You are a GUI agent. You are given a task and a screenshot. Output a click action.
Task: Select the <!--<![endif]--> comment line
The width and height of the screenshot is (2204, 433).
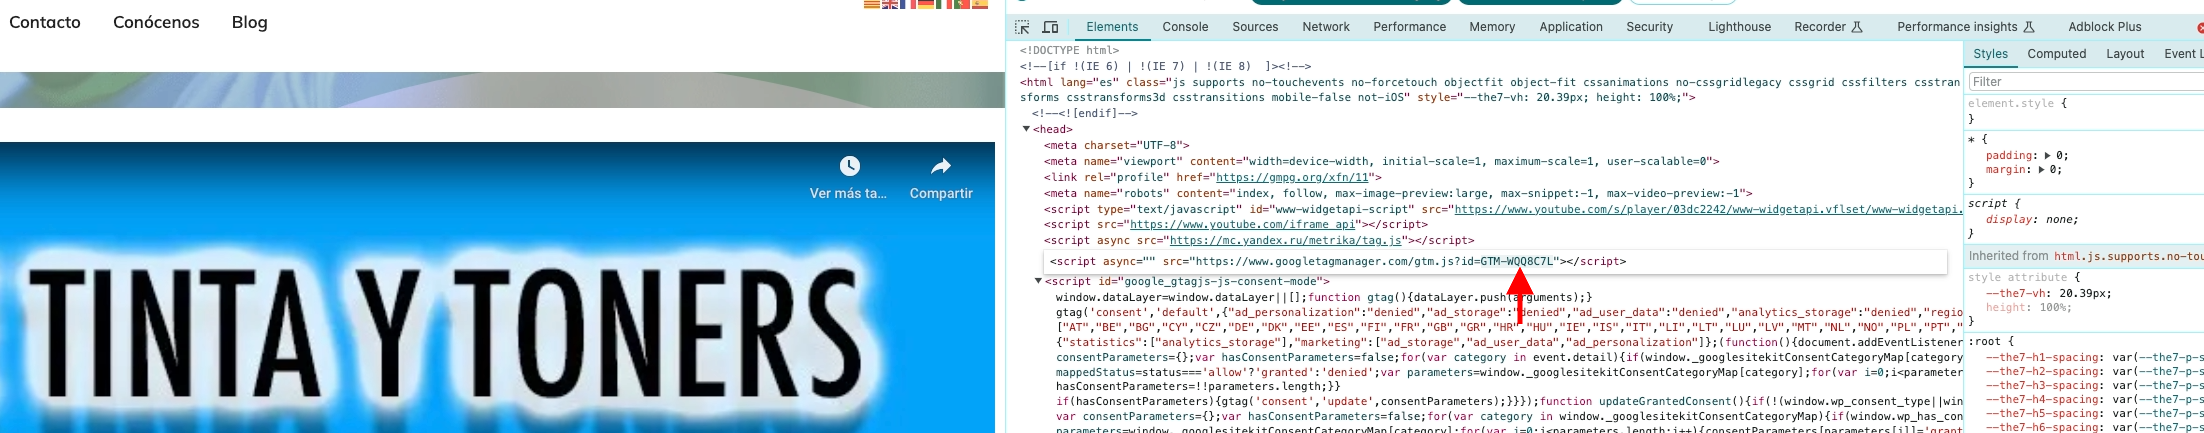(1084, 114)
